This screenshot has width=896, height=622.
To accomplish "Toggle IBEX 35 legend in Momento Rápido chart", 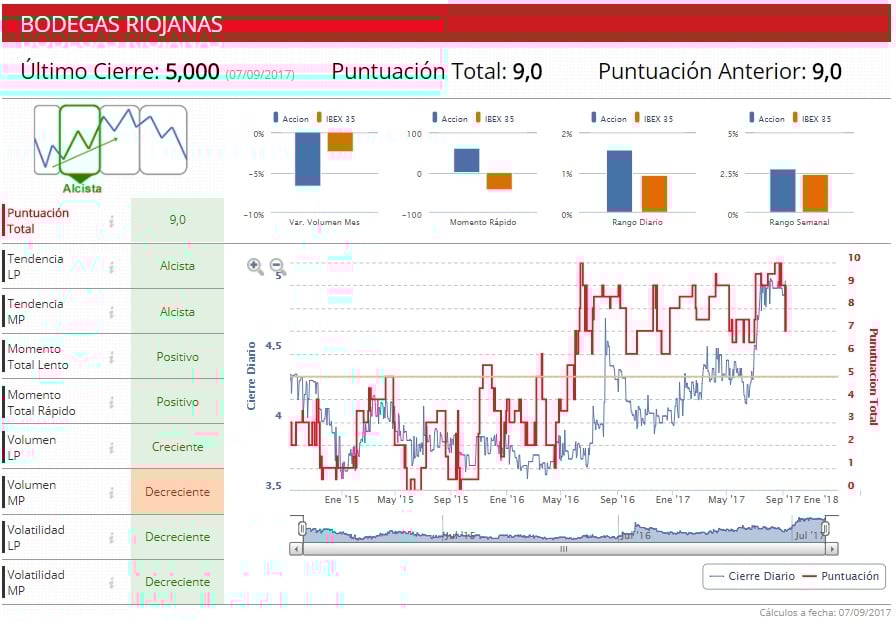I will pos(494,118).
